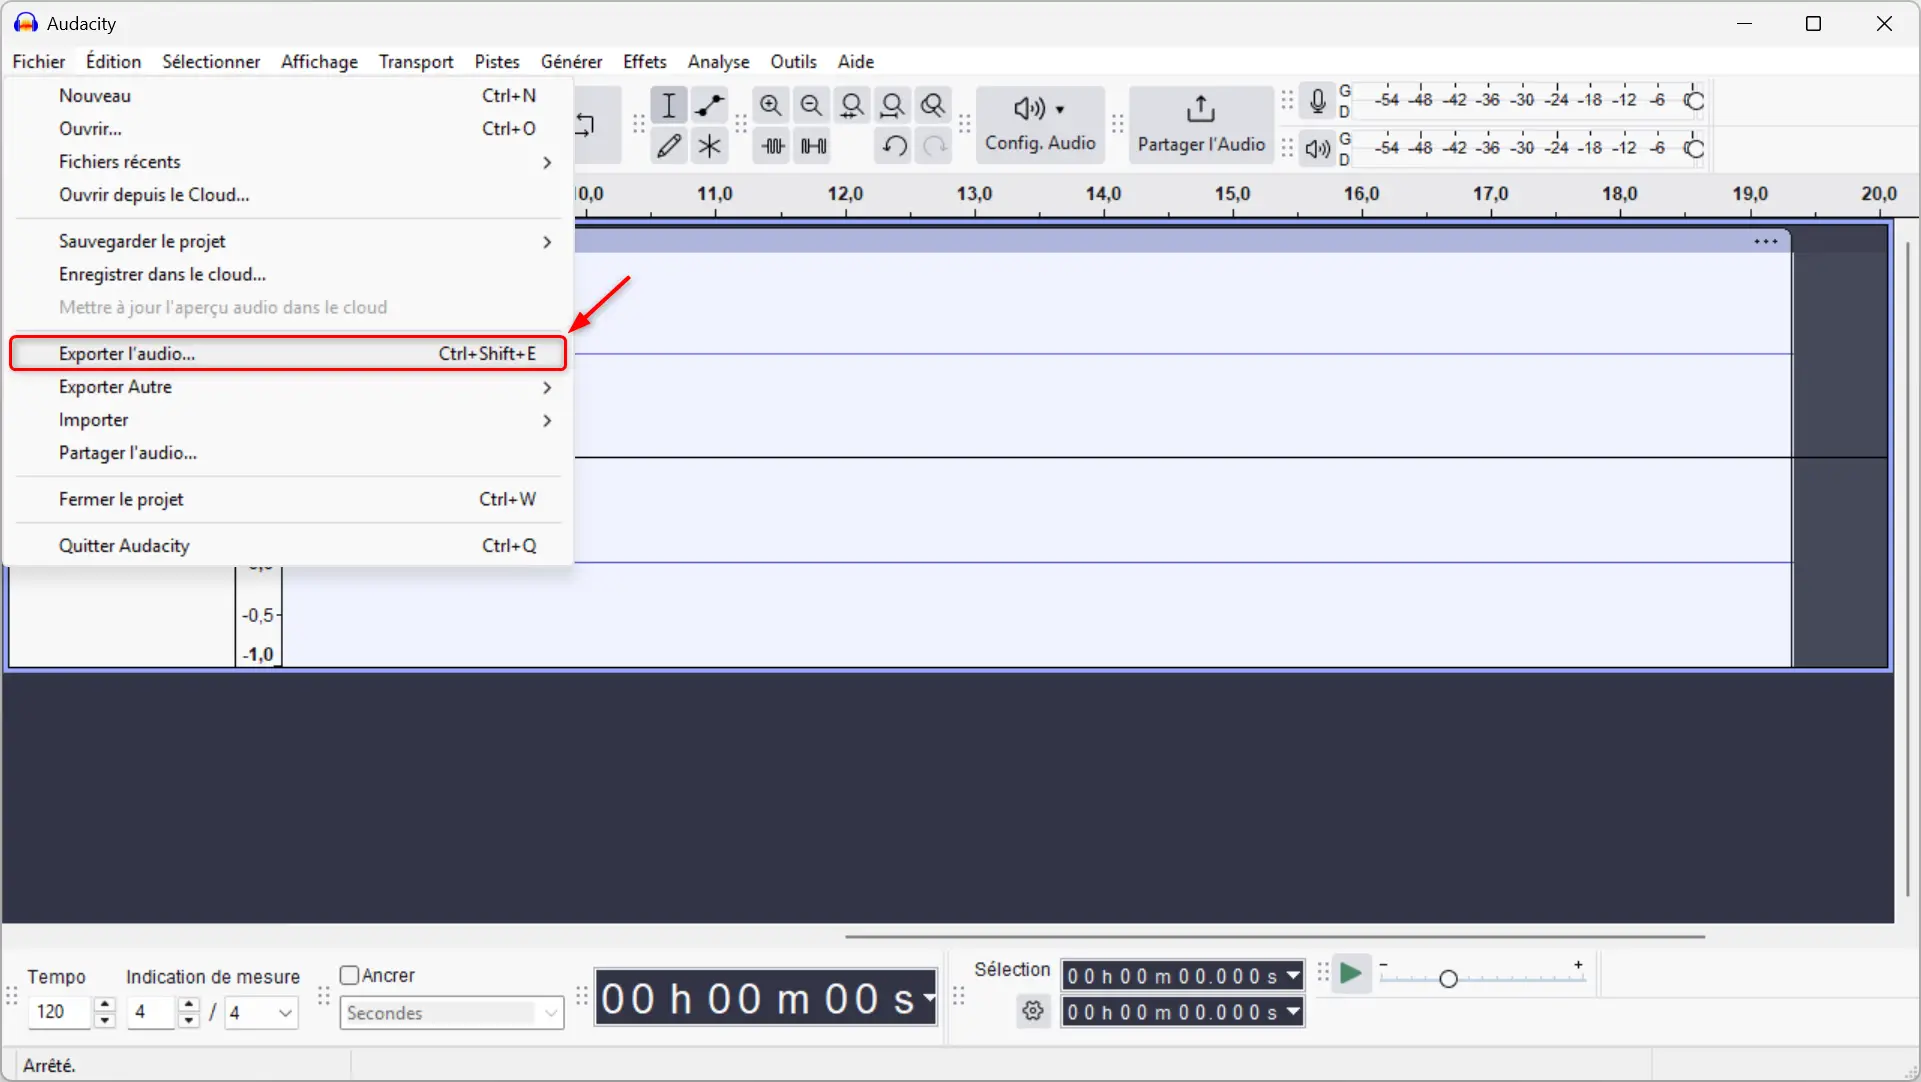The width and height of the screenshot is (1921, 1082).
Task: Expand Exporter Autre submenu
Action: (x=288, y=387)
